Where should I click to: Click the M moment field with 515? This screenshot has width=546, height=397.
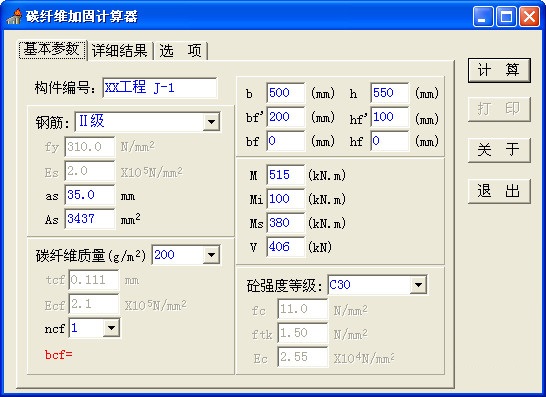point(286,175)
